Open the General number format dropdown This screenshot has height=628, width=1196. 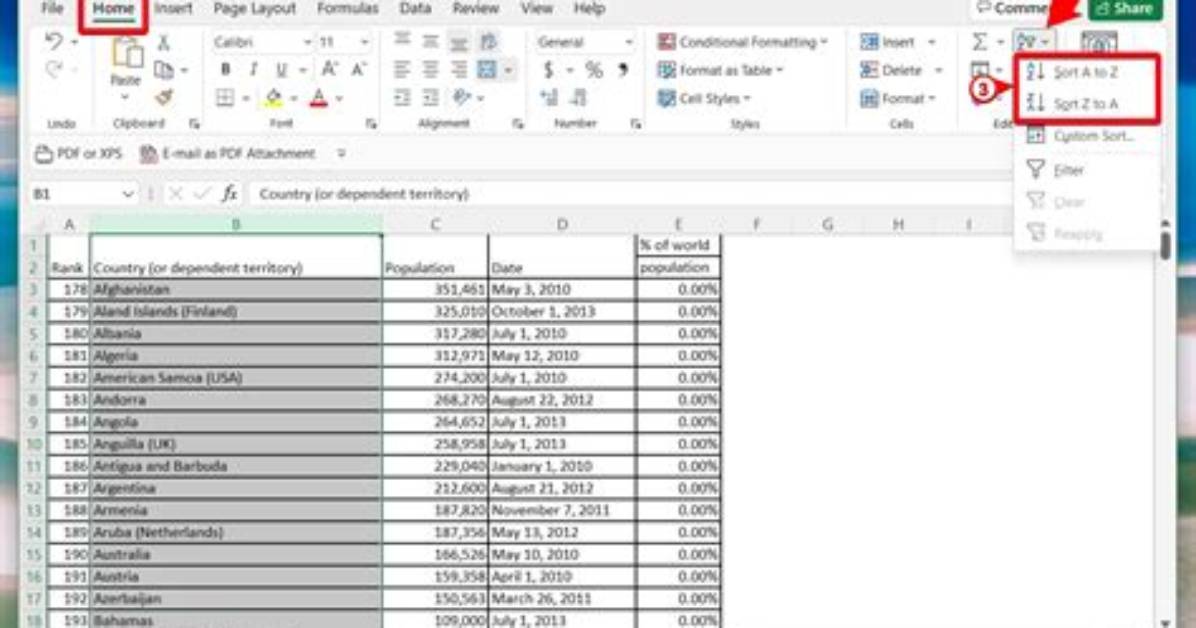click(585, 42)
